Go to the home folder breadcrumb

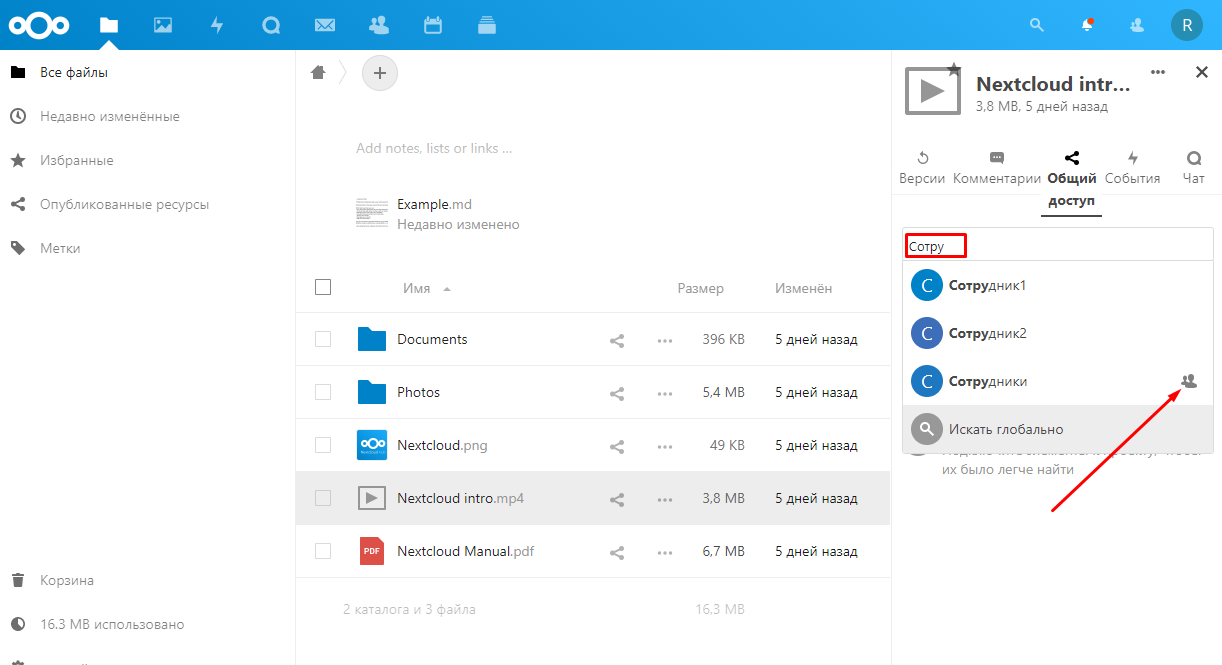[x=318, y=72]
